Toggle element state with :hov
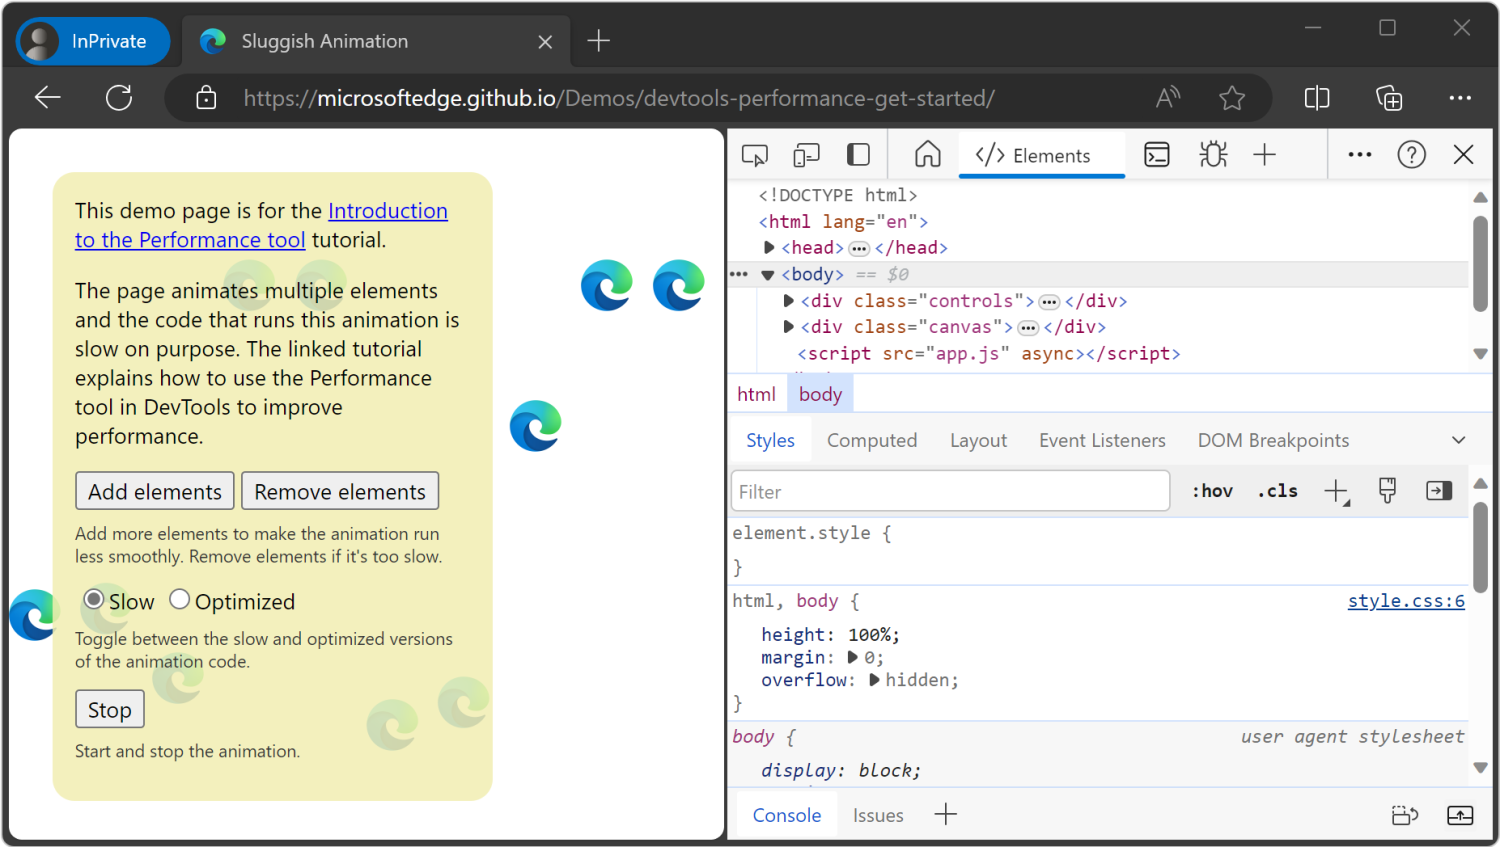The width and height of the screenshot is (1500, 847). tap(1212, 491)
